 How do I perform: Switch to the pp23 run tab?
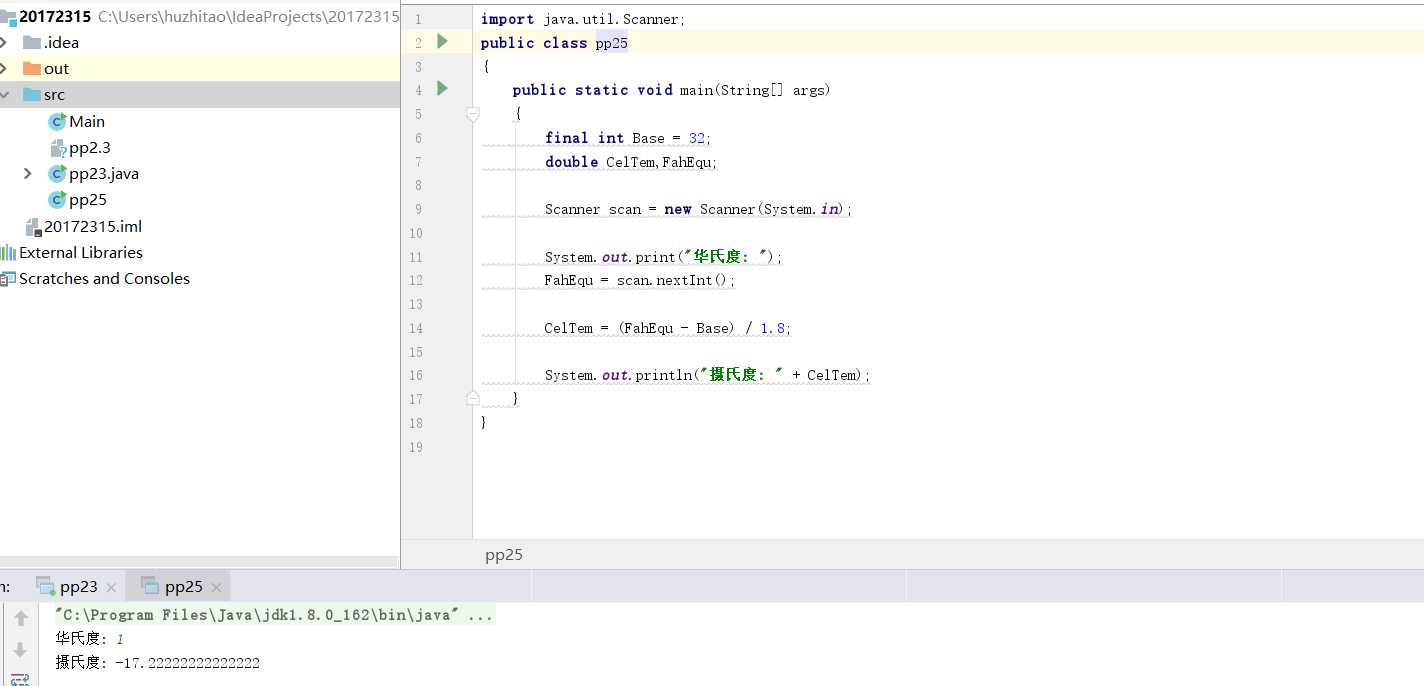click(x=79, y=587)
